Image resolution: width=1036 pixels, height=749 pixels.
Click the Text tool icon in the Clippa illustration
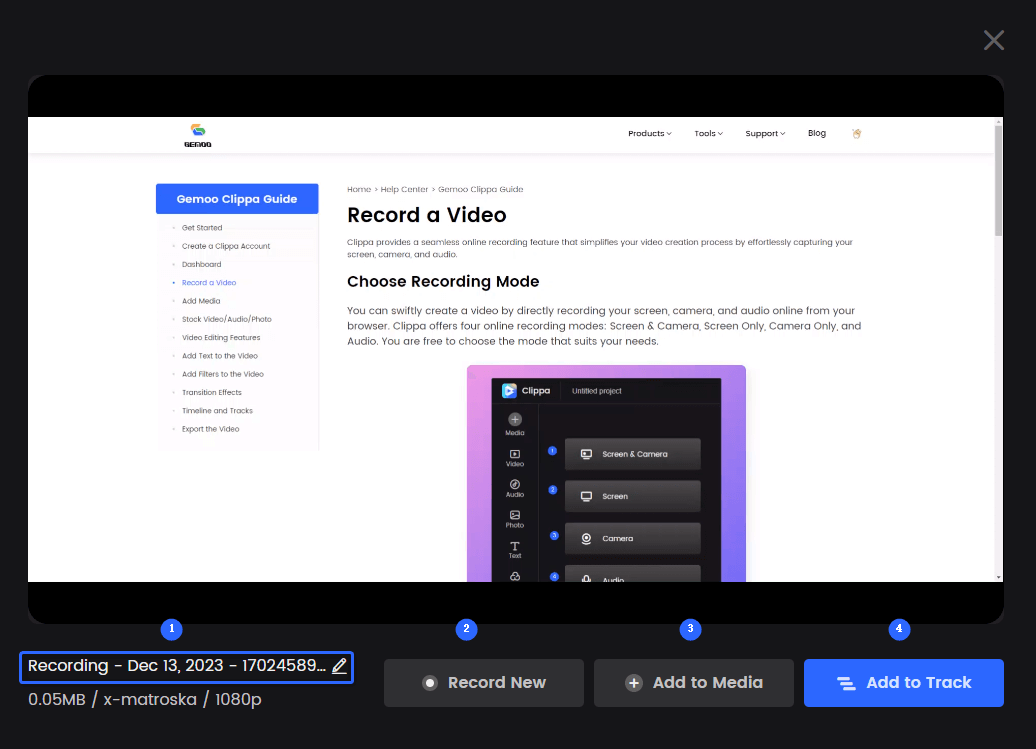(x=515, y=546)
